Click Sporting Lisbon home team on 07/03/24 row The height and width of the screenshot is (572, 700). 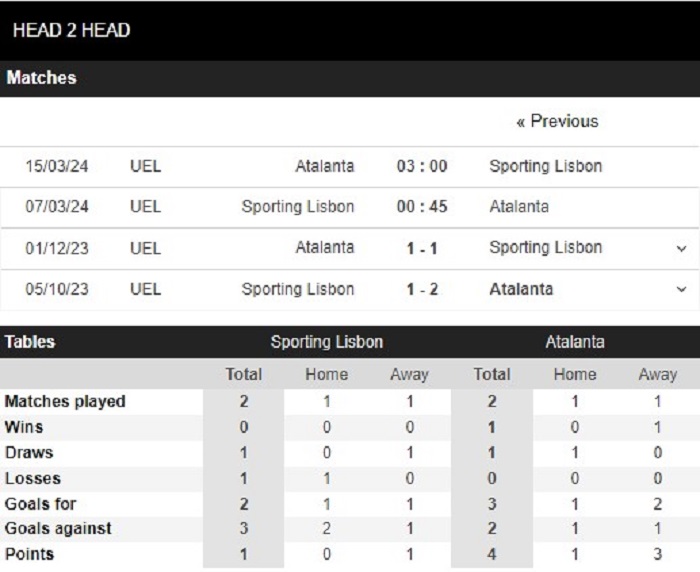point(298,207)
